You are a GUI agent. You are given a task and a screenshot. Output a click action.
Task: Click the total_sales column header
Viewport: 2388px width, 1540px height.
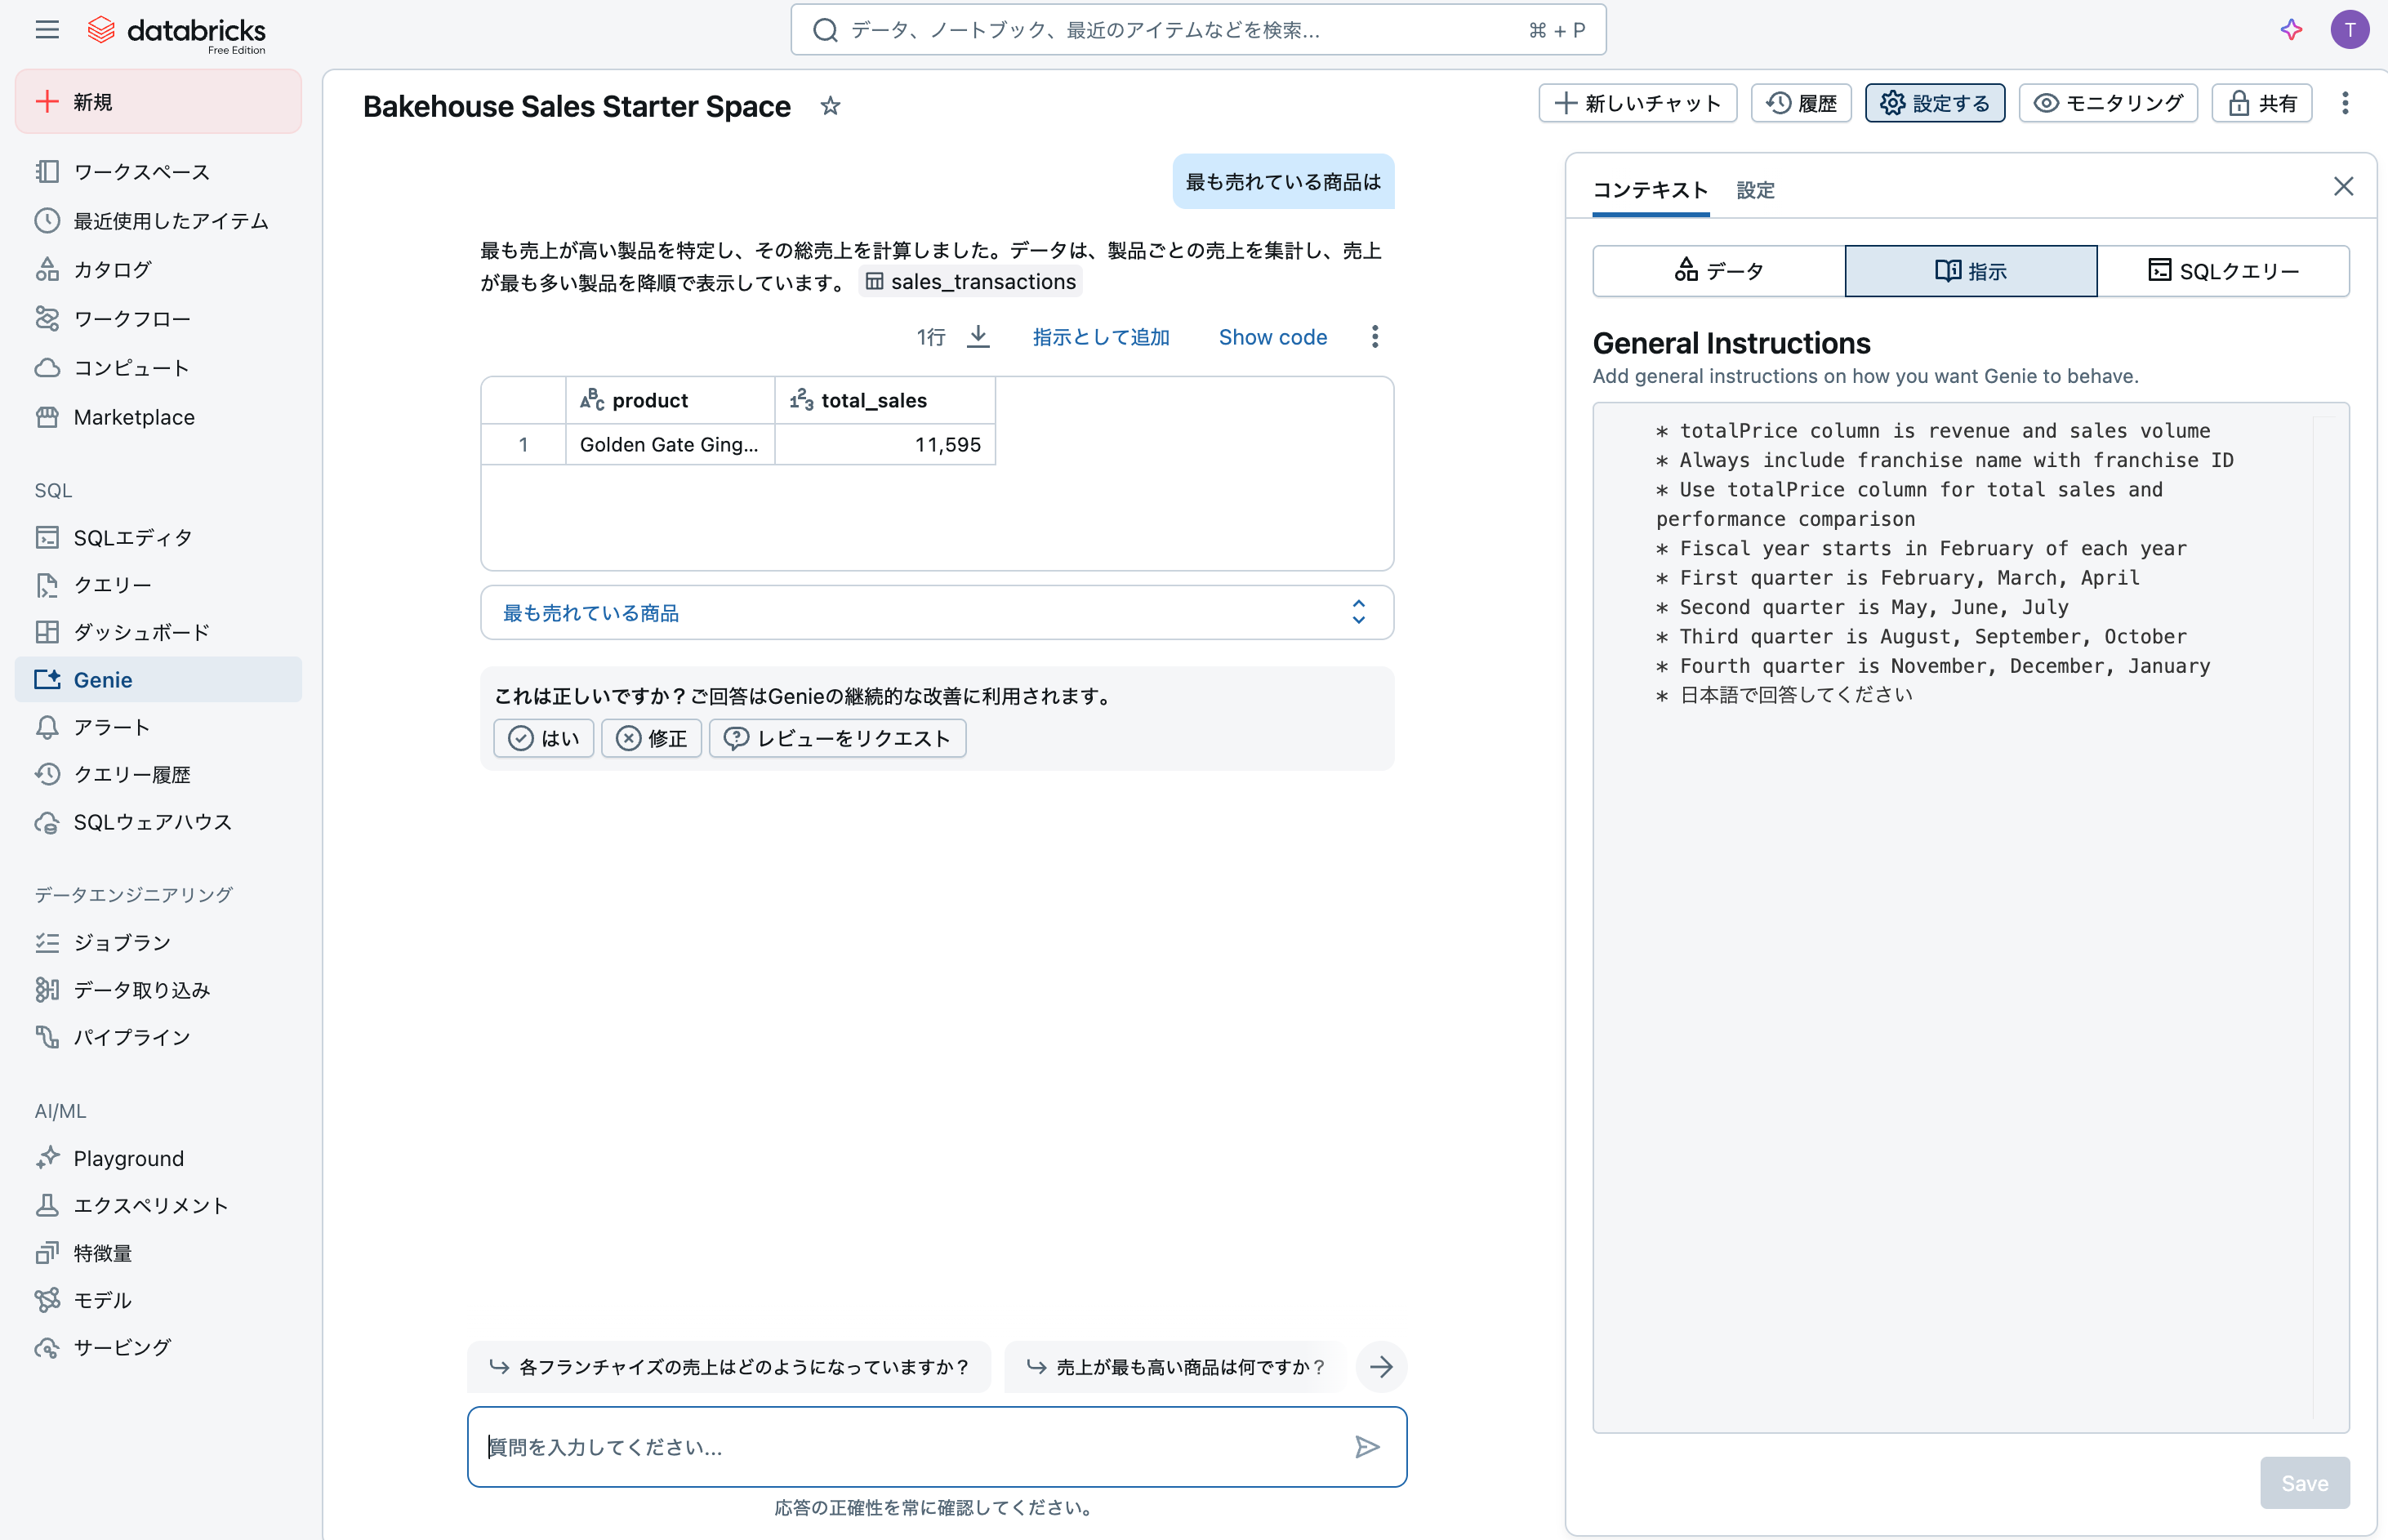click(885, 400)
